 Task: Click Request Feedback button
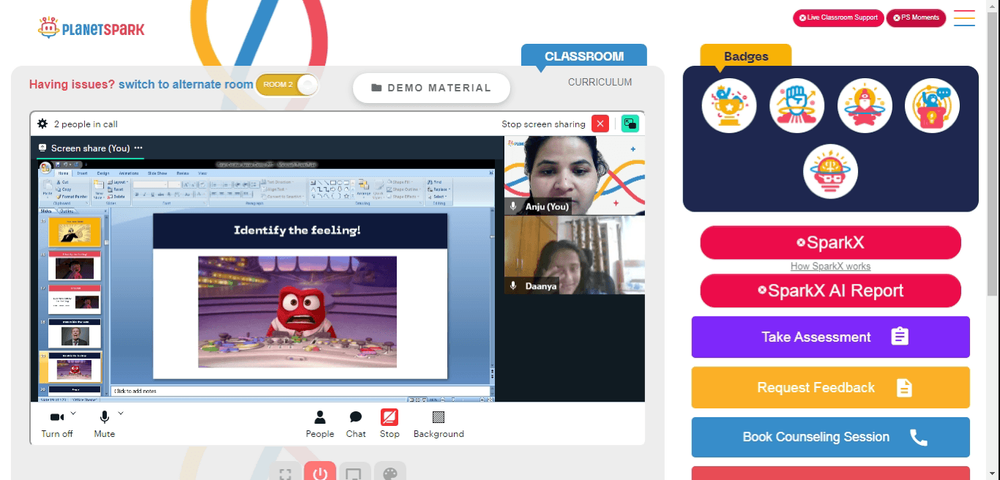click(830, 388)
